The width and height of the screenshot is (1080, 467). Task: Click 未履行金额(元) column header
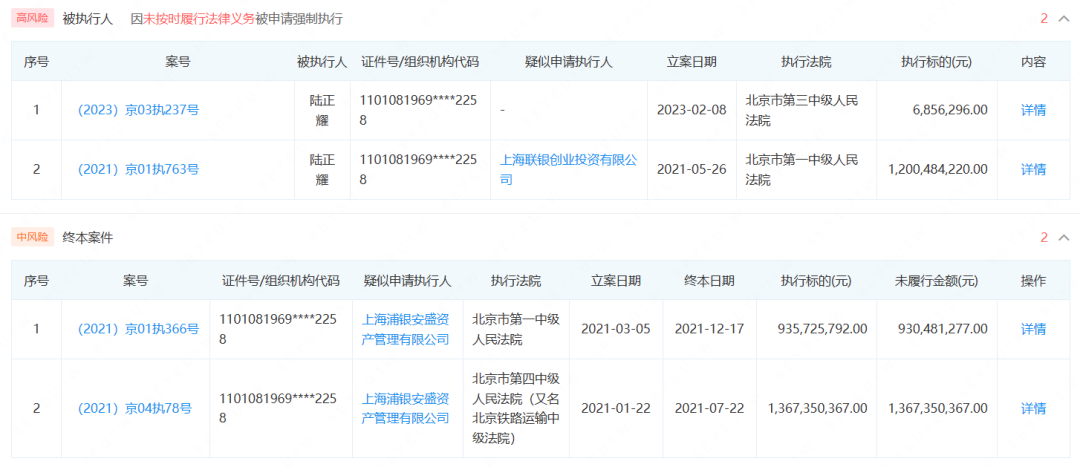coord(936,280)
